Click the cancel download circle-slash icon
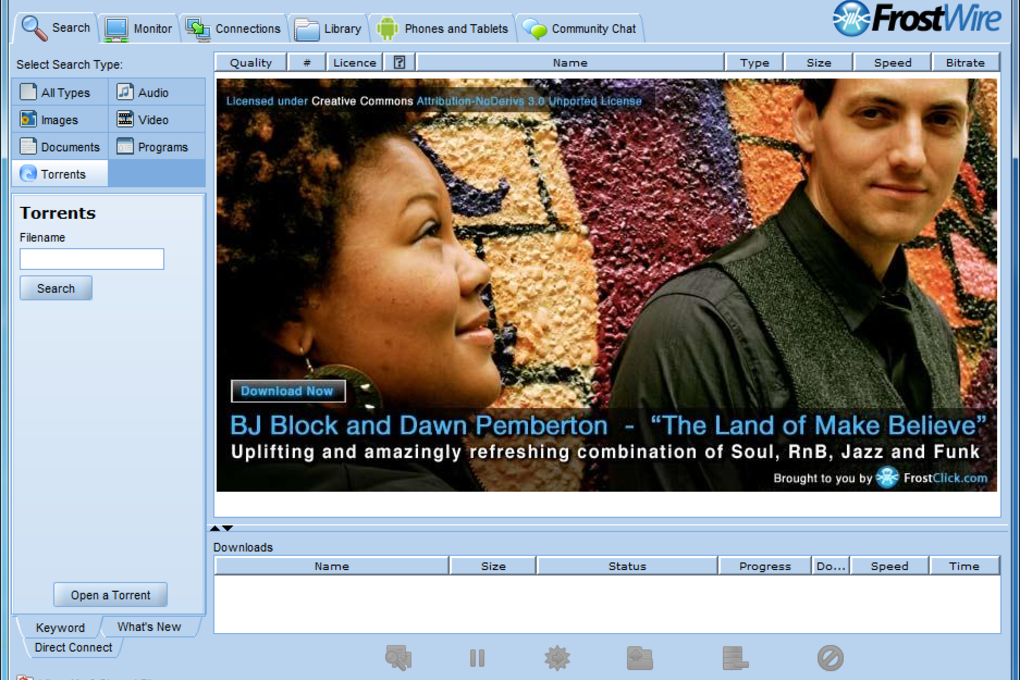1020x680 pixels. pos(830,658)
